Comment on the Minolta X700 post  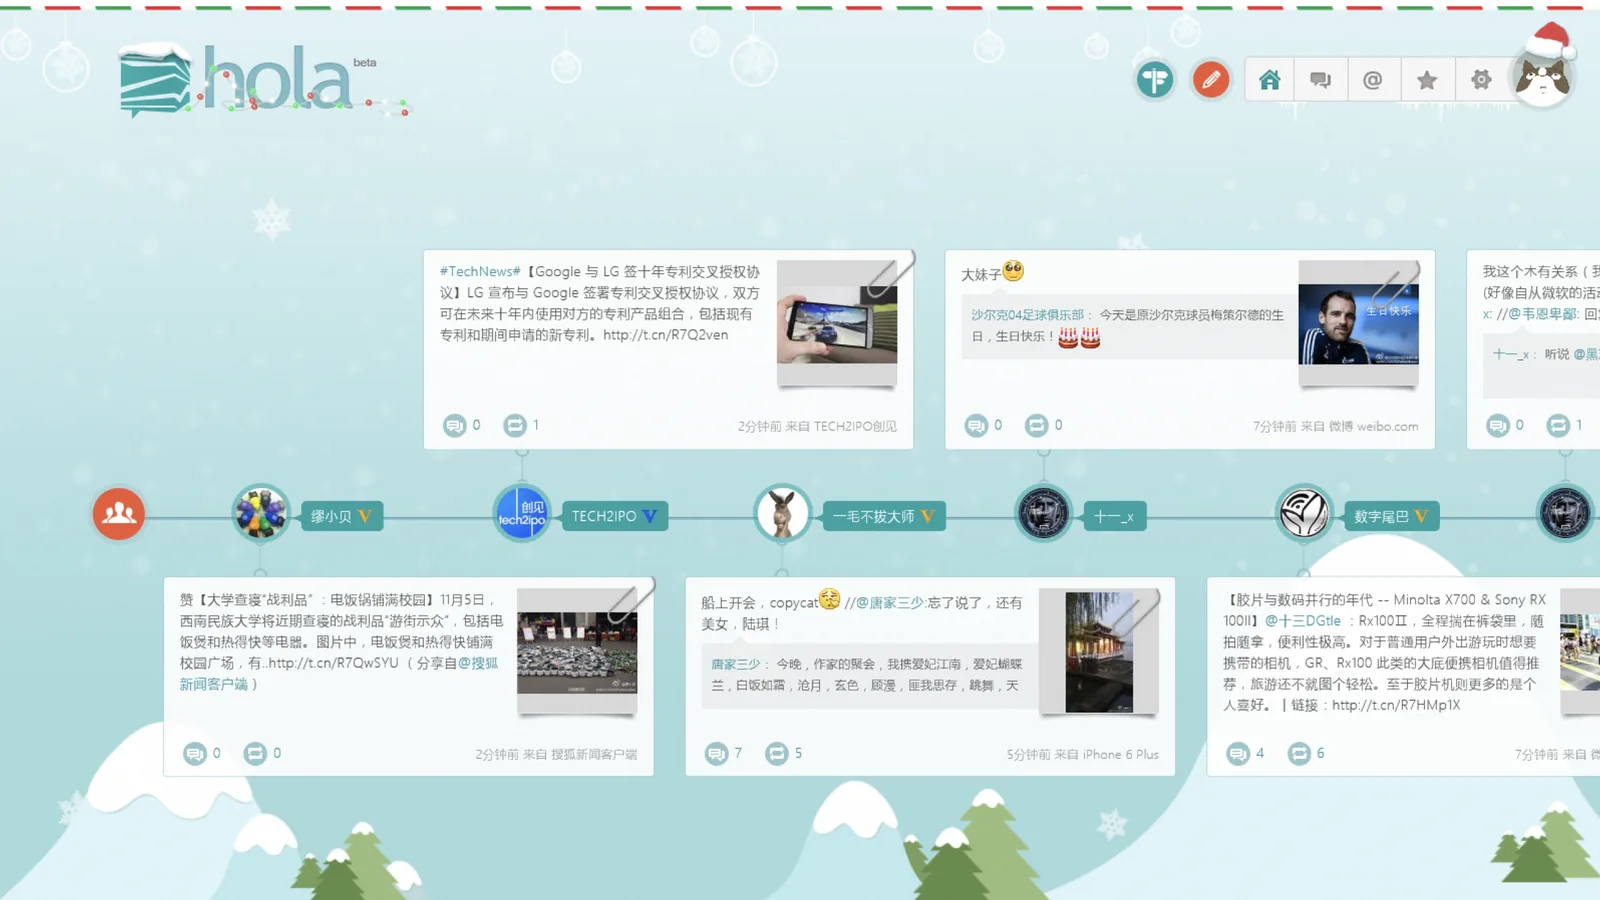(1238, 754)
